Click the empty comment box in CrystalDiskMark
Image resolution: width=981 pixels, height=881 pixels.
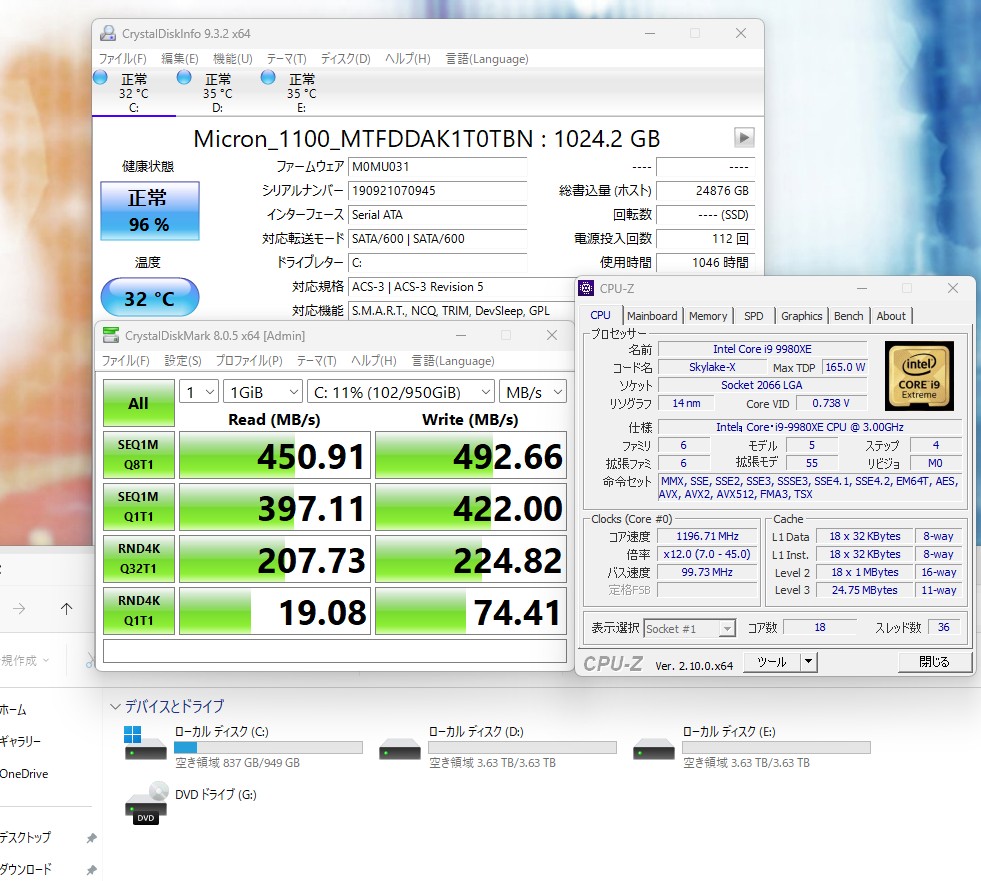[x=335, y=651]
